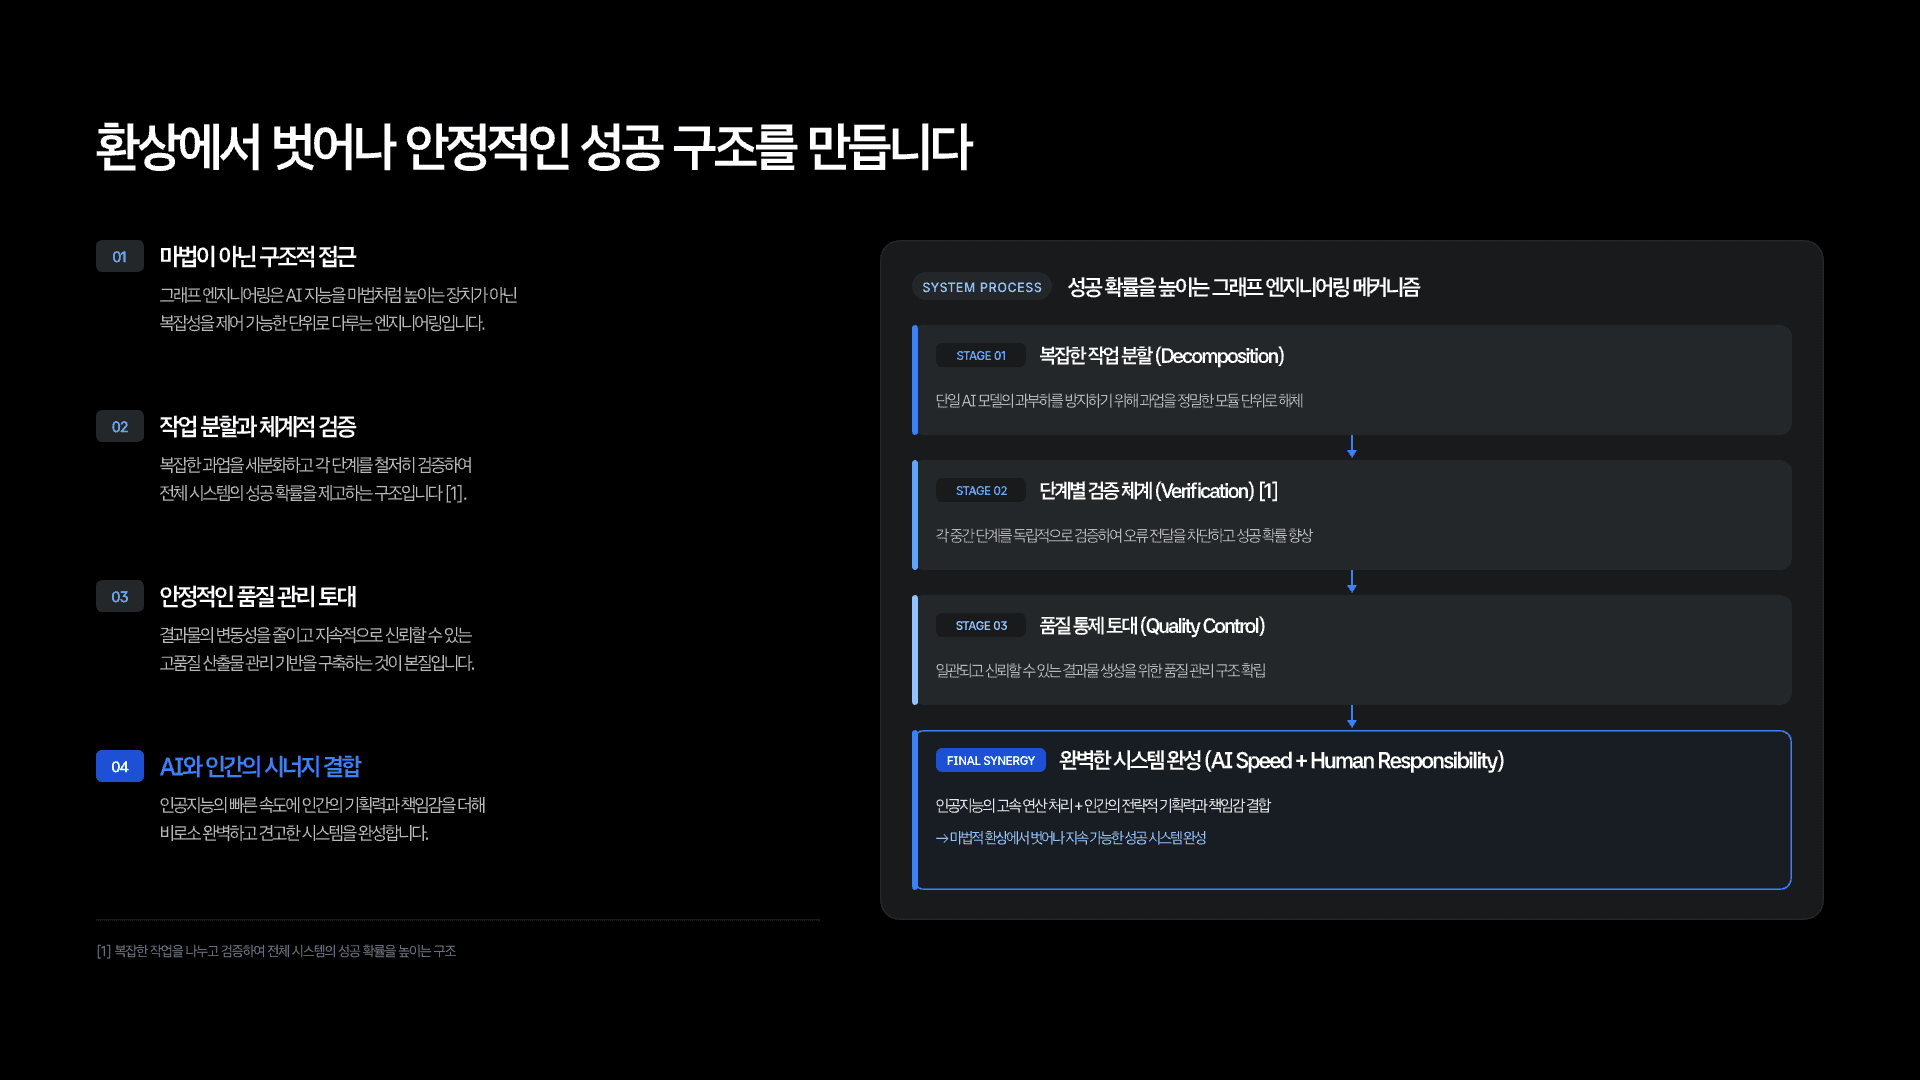Select title 품질 통제 토대 (Quality Control)
Screen dimensions: 1920x1080
tap(1152, 626)
